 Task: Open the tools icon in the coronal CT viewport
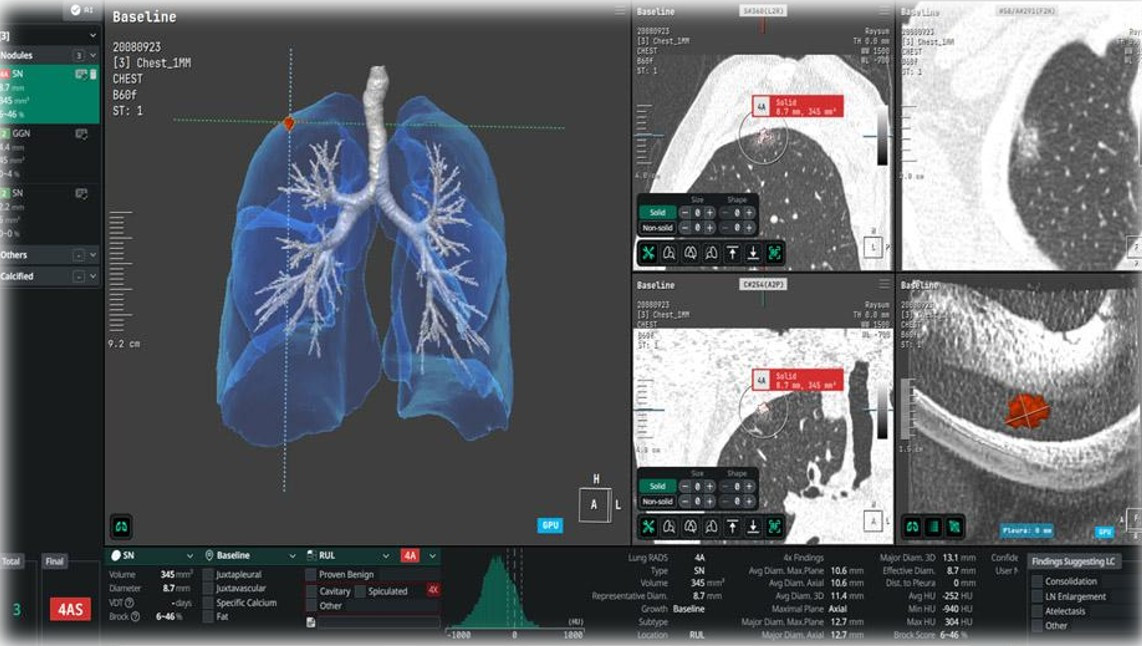[x=647, y=527]
